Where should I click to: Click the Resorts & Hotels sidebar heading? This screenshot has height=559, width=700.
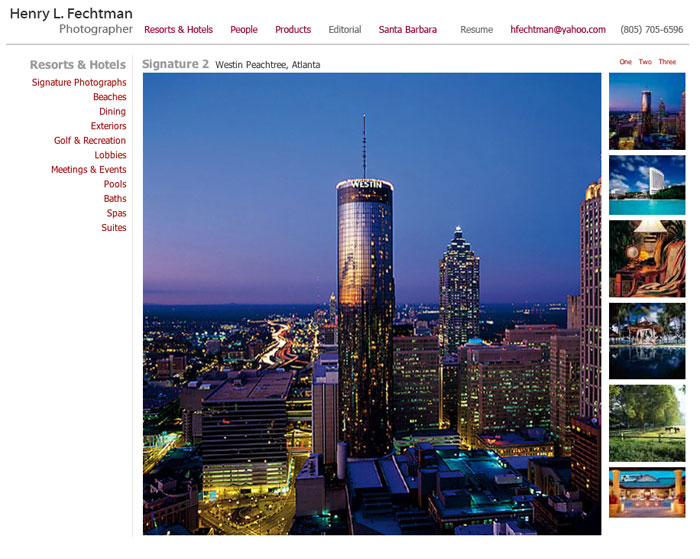click(x=78, y=65)
